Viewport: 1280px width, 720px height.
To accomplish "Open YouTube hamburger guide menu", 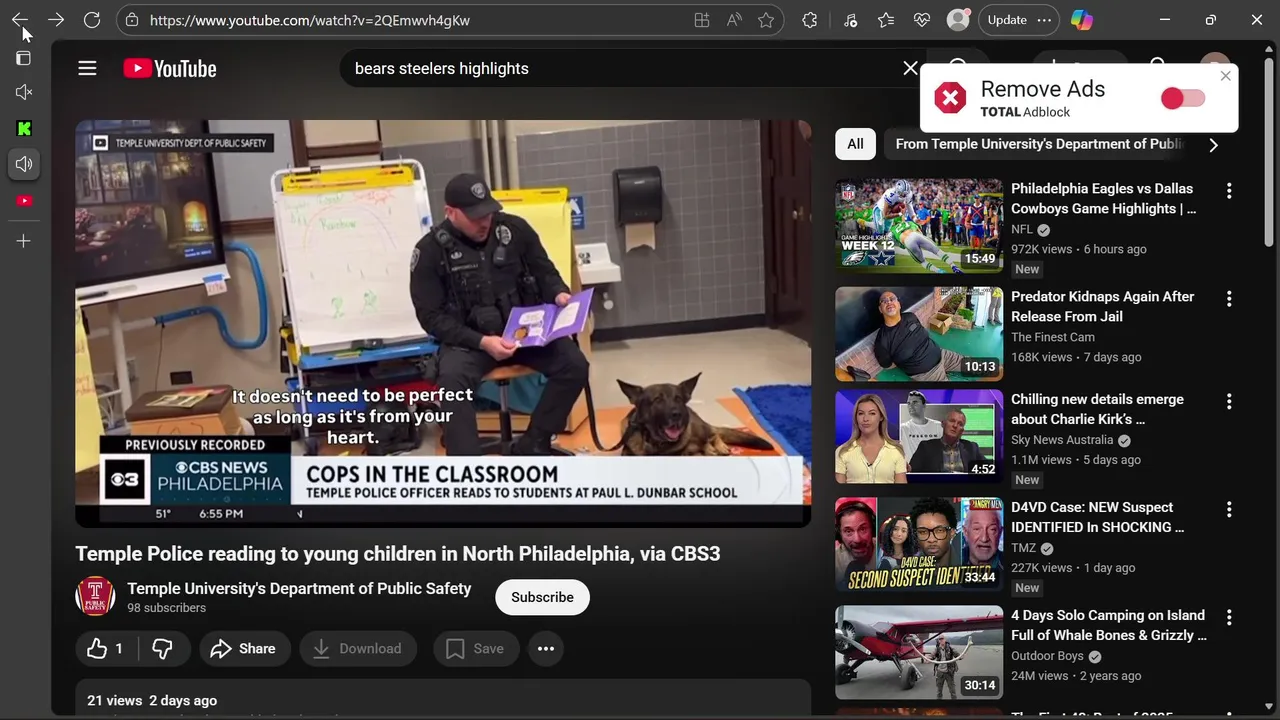I will 87,68.
